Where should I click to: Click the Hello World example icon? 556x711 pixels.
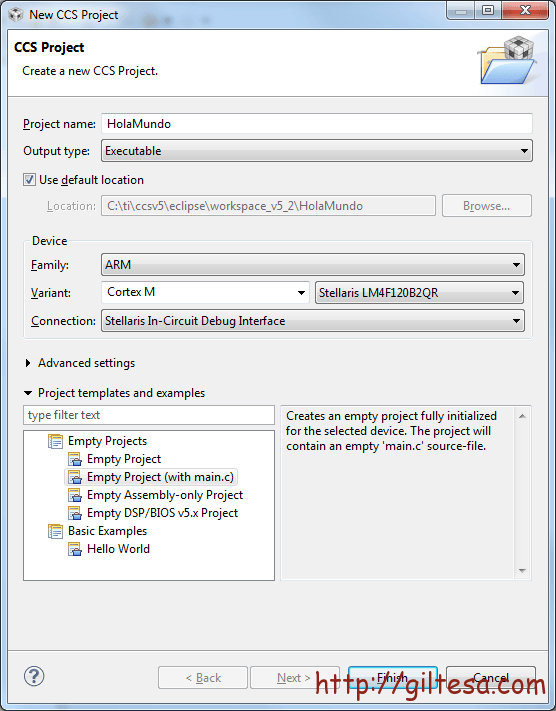tap(74, 549)
